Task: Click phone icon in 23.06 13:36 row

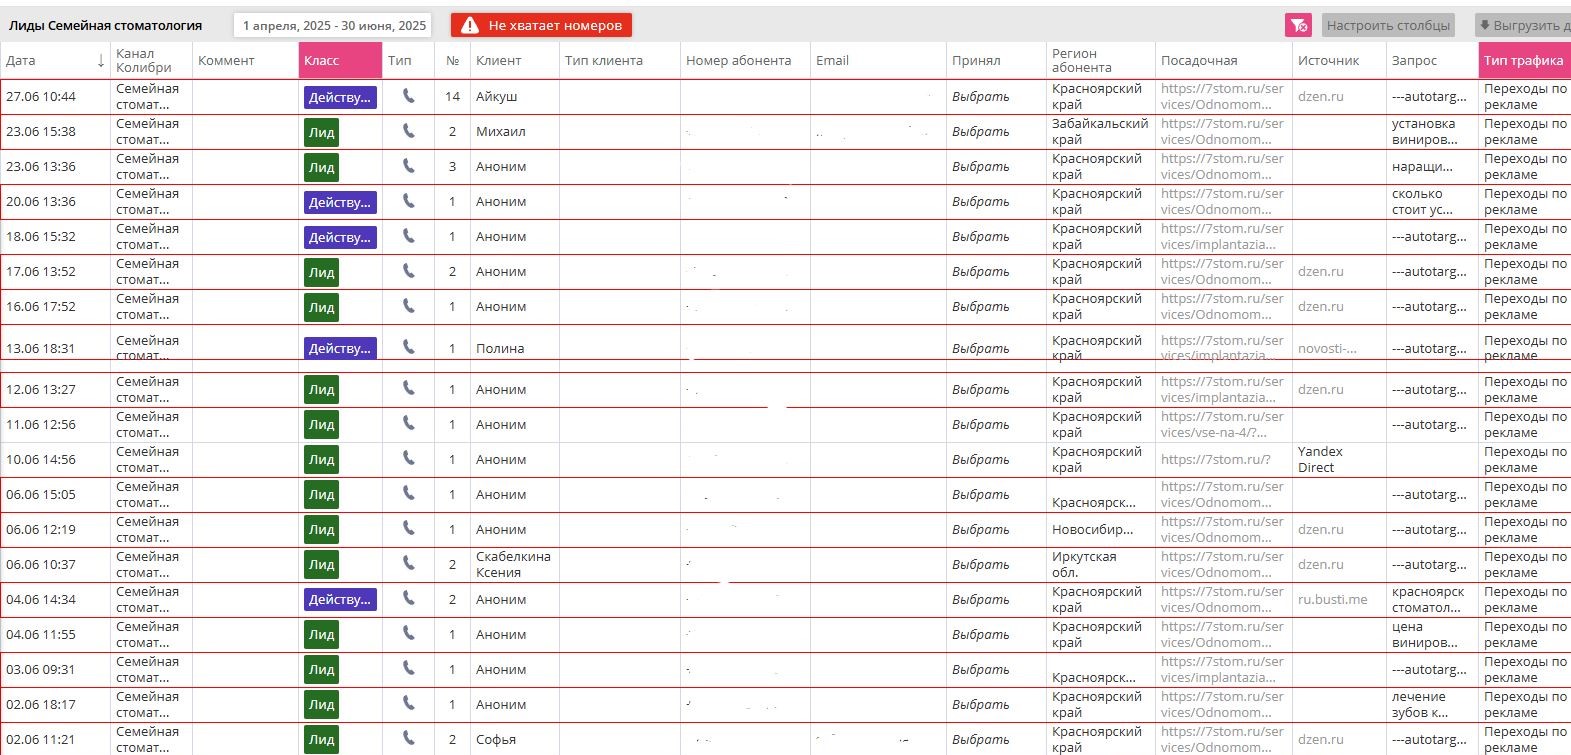Action: click(408, 166)
